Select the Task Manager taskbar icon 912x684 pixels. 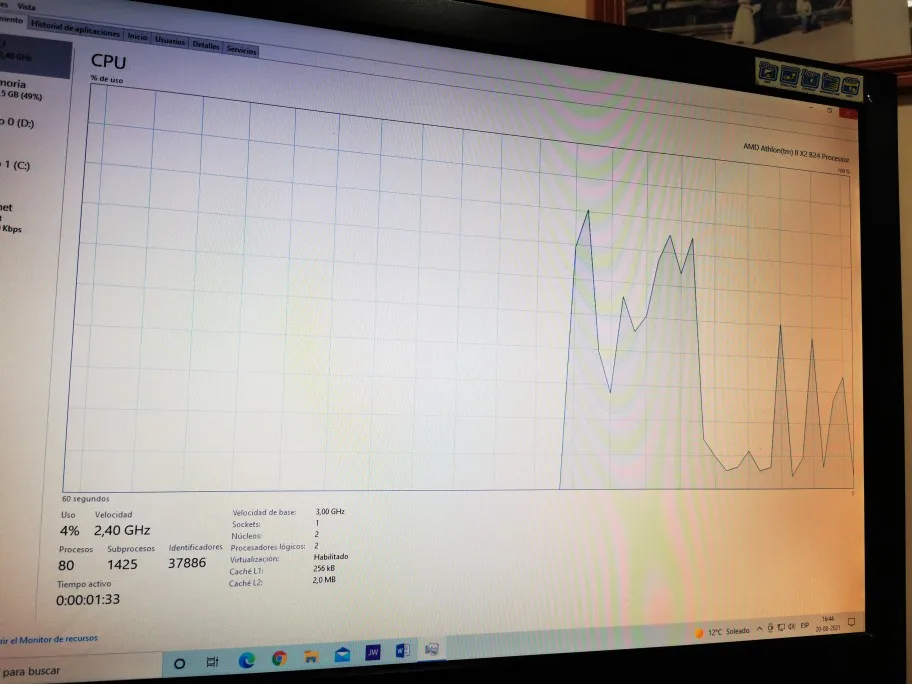coord(431,649)
